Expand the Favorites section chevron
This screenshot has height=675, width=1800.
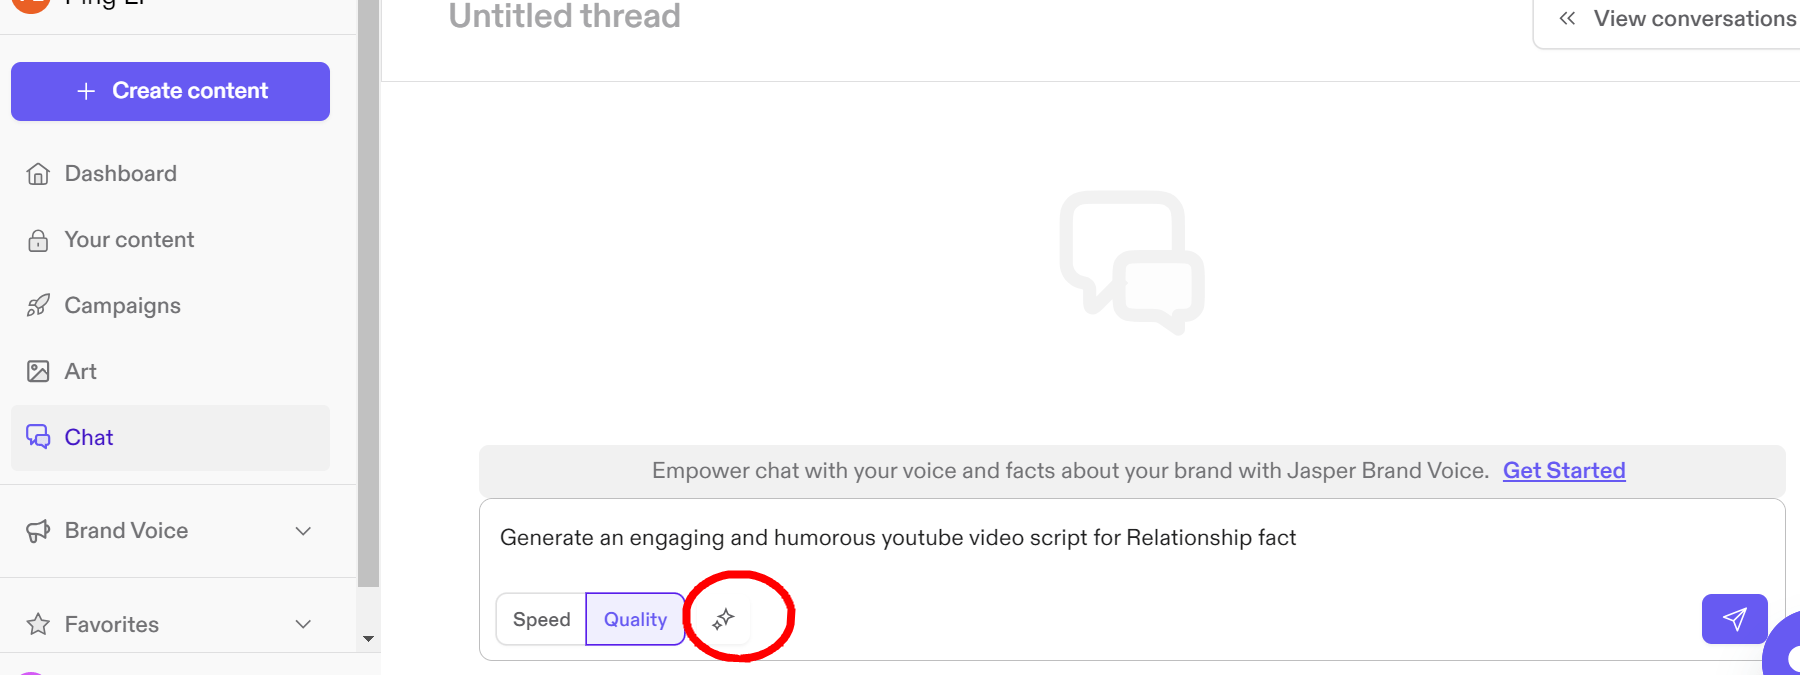[303, 625]
